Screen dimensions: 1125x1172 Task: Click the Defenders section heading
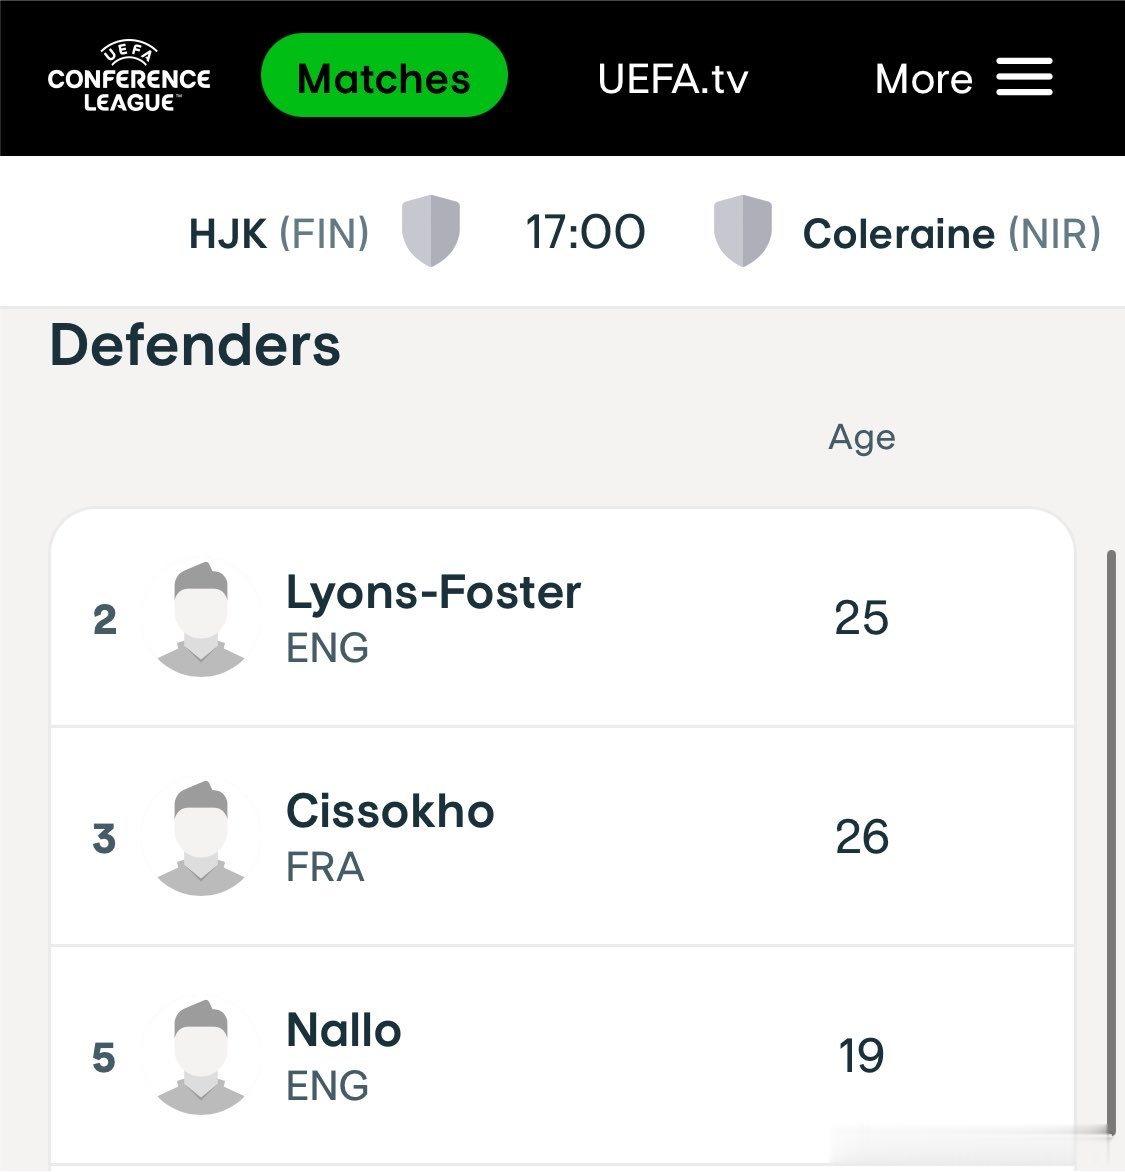tap(195, 345)
